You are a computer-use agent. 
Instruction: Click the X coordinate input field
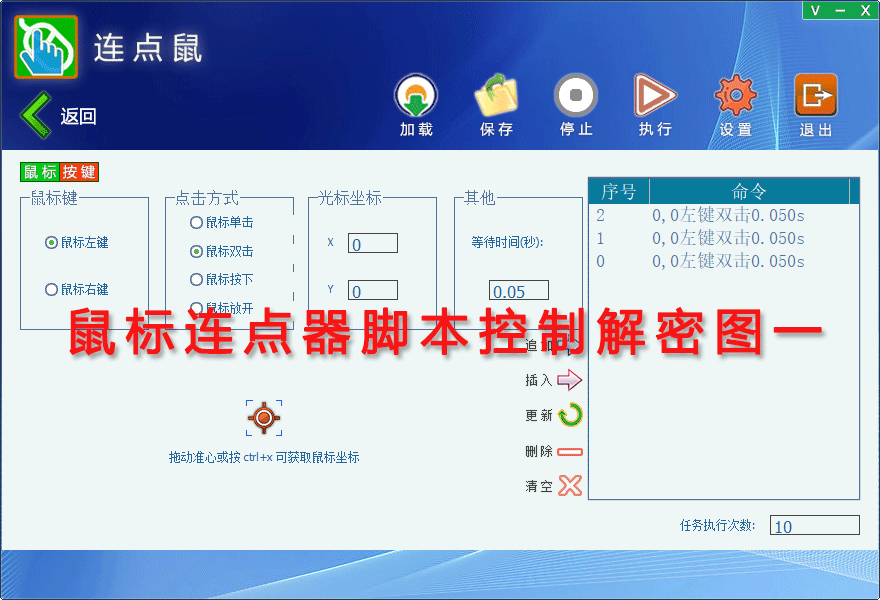(373, 244)
